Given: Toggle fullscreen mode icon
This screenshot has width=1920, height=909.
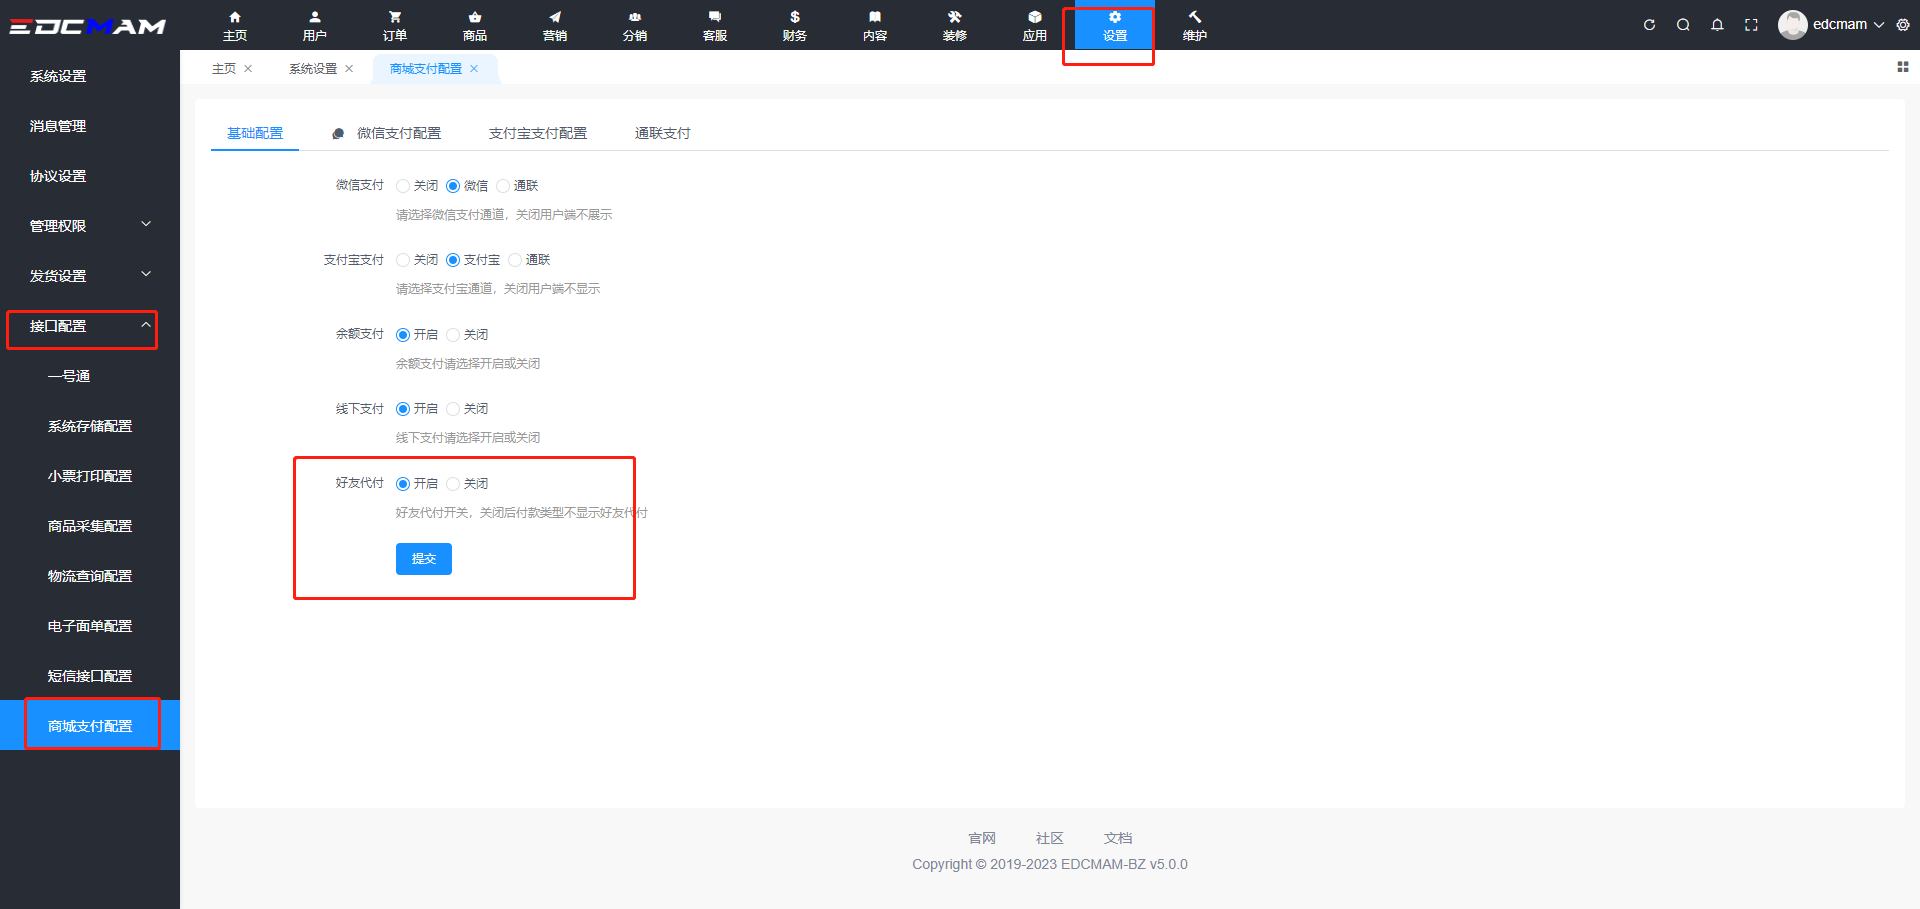Looking at the screenshot, I should (x=1751, y=25).
